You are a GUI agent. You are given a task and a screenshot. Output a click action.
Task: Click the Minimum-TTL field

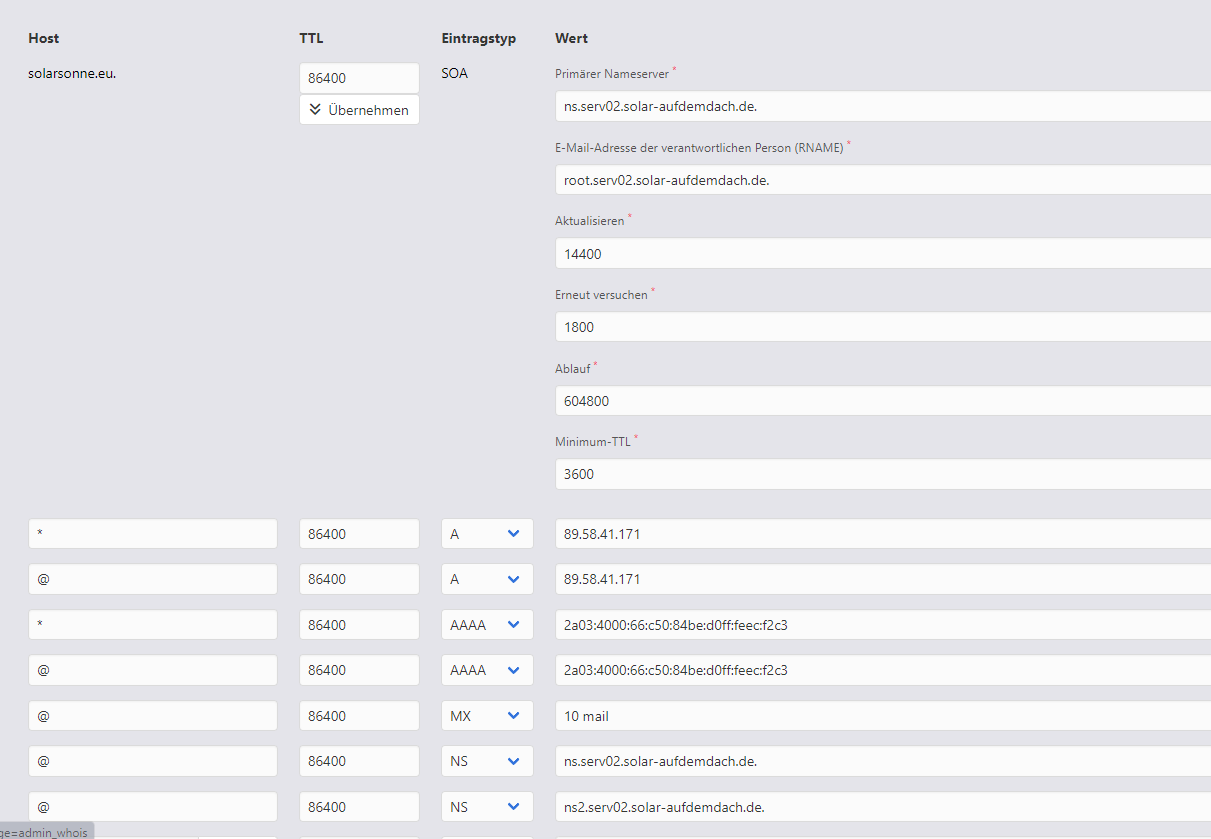pyautogui.click(x=880, y=474)
